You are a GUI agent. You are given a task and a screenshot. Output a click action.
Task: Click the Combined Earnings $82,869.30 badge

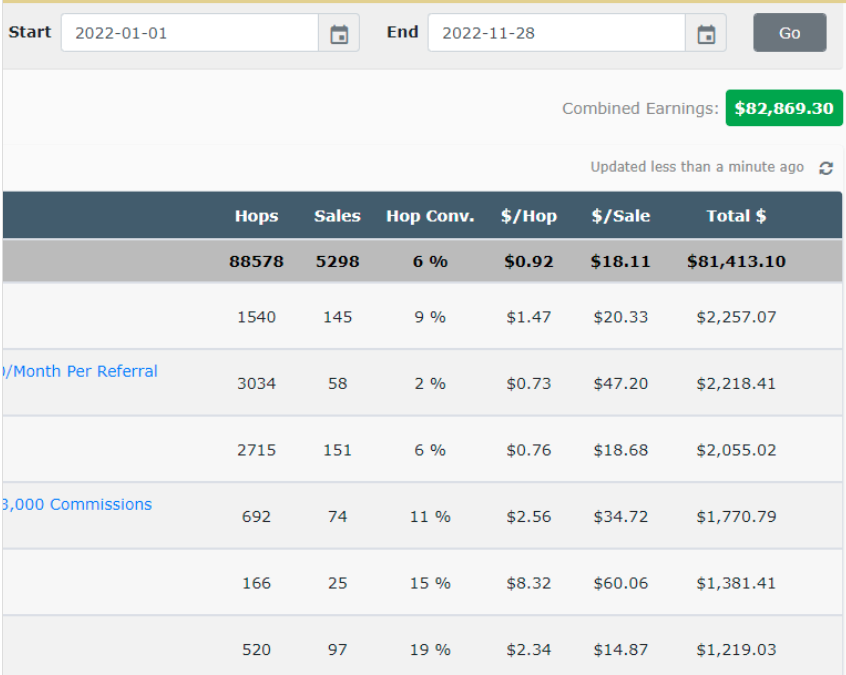(x=783, y=108)
